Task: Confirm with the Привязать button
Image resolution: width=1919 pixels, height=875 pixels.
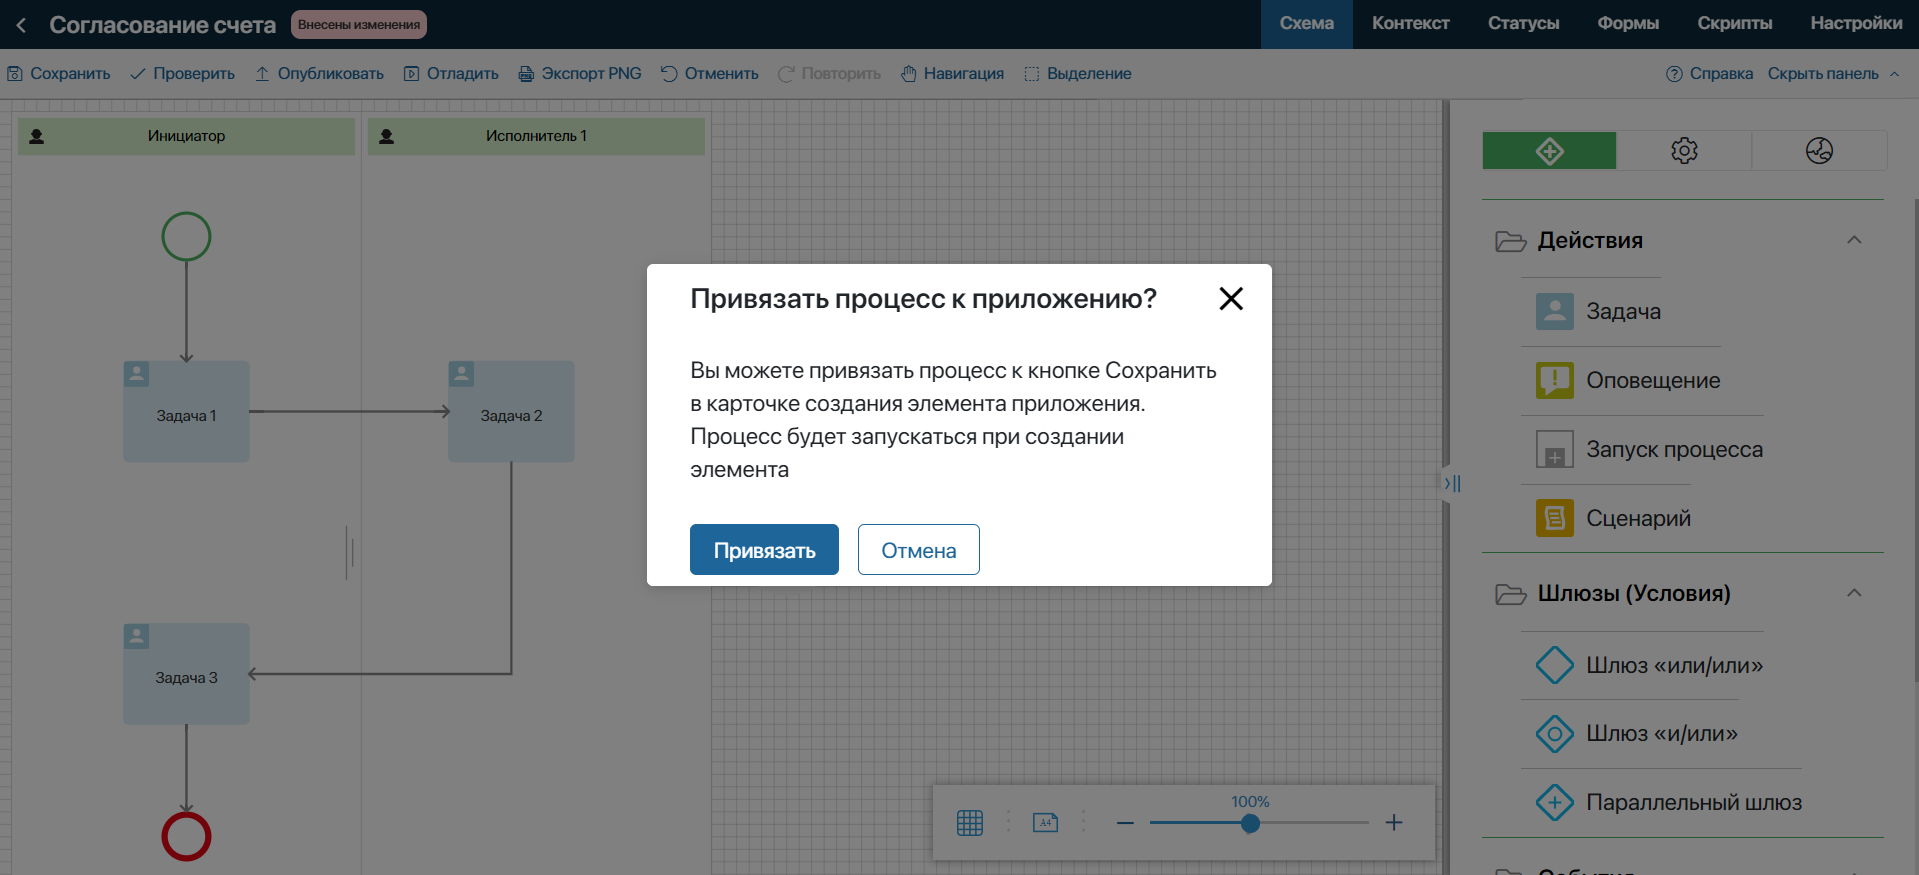Action: [x=764, y=550]
